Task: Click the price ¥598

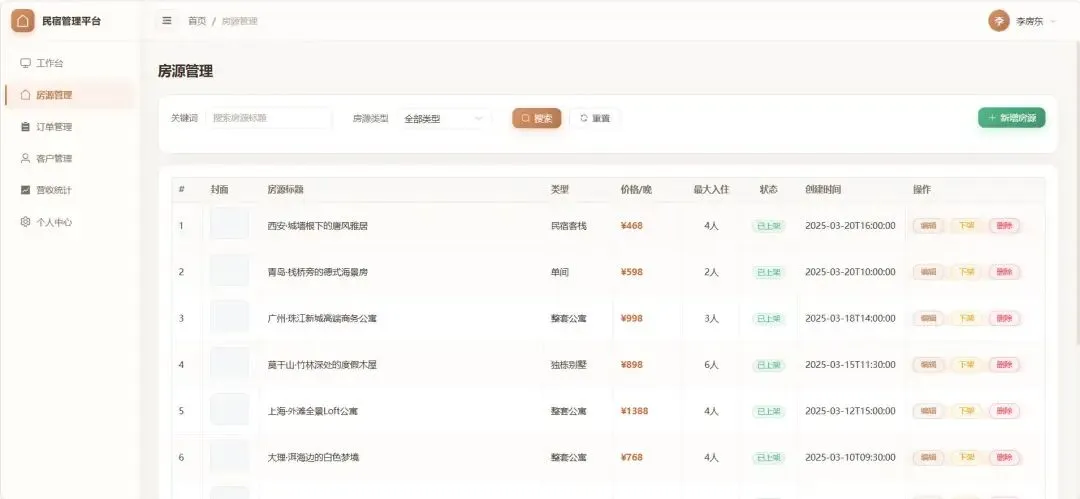Action: [632, 272]
